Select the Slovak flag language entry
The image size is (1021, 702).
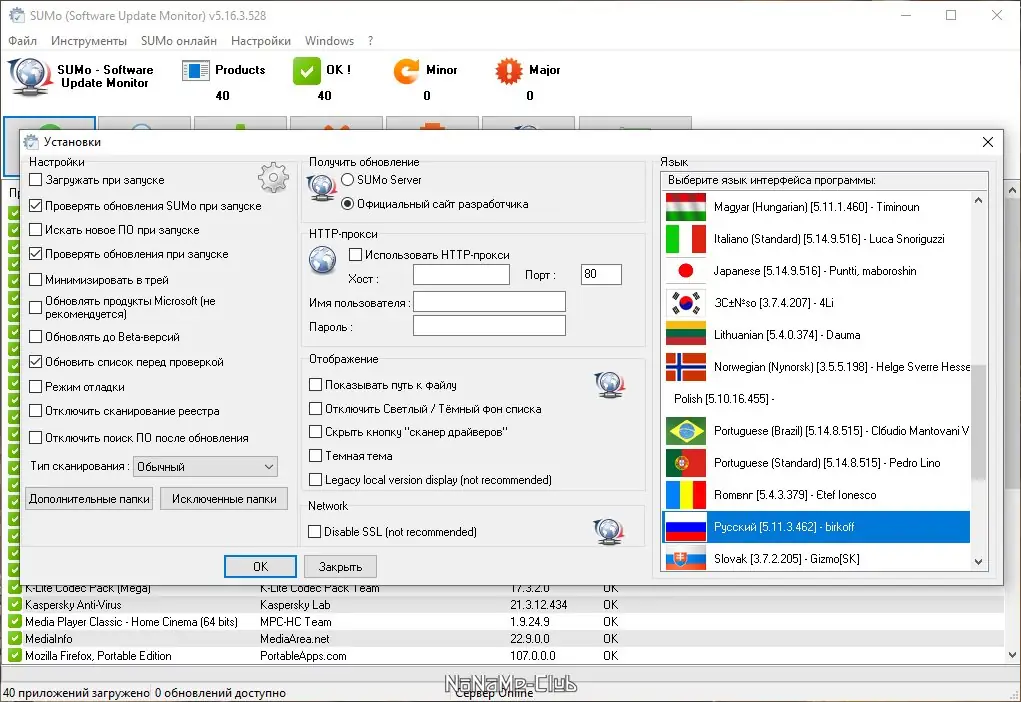(x=816, y=558)
